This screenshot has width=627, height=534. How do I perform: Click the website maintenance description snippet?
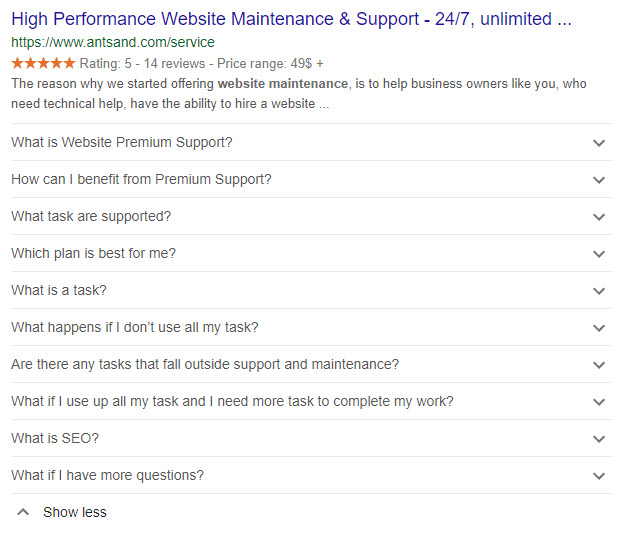pos(298,93)
